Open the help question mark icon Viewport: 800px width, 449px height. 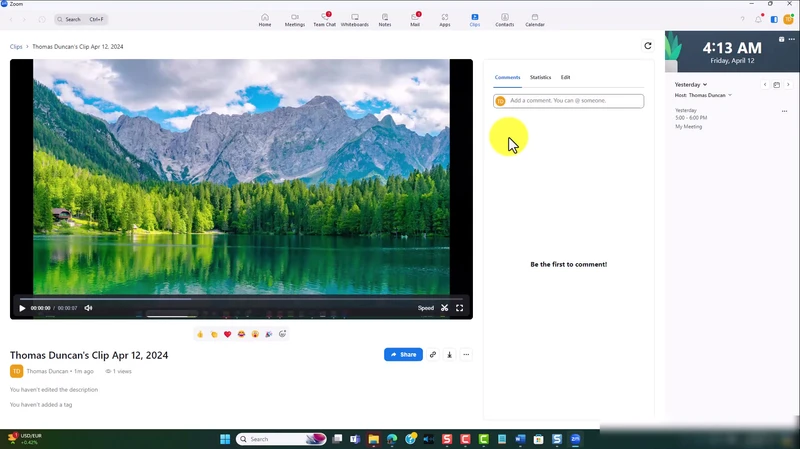pyautogui.click(x=742, y=19)
